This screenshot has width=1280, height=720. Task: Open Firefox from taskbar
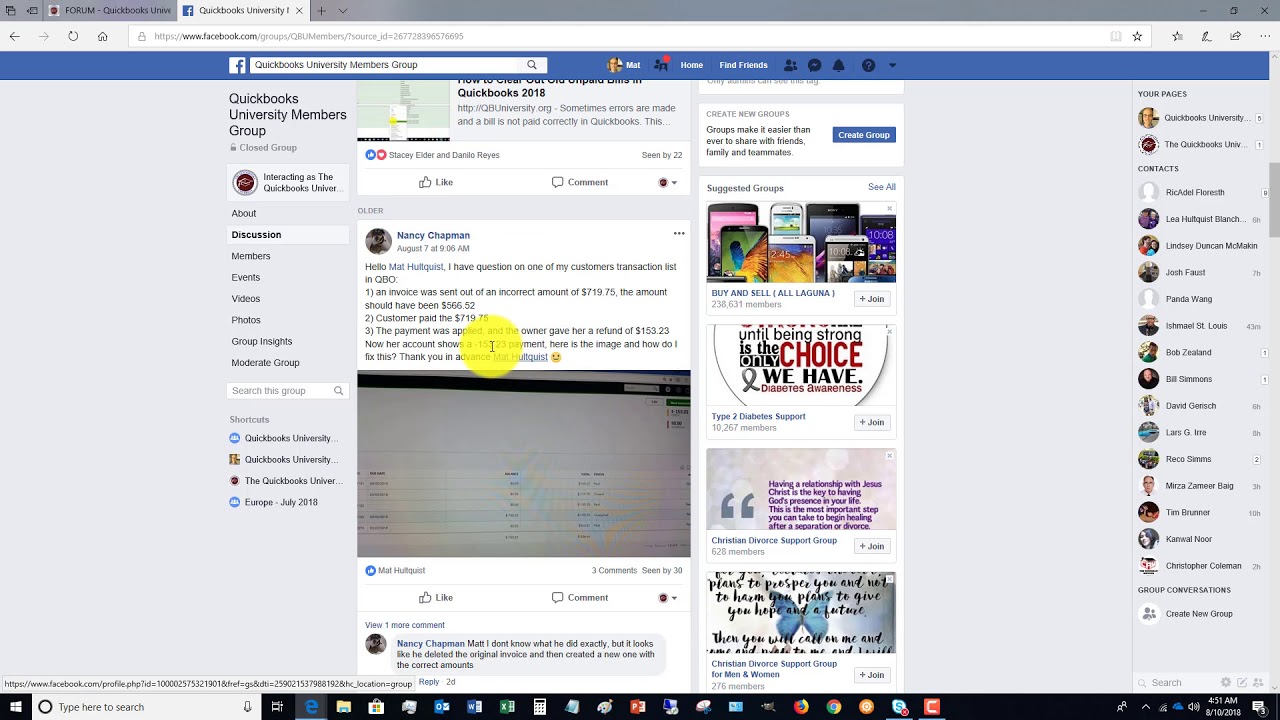tap(801, 707)
